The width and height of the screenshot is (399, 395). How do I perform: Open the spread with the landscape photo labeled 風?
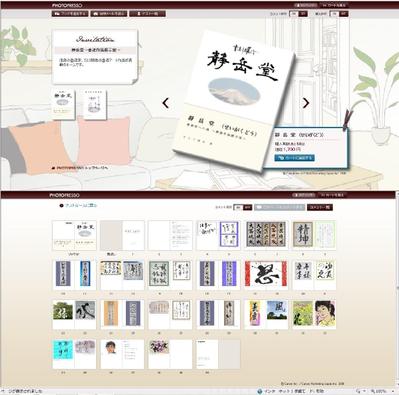266,315
